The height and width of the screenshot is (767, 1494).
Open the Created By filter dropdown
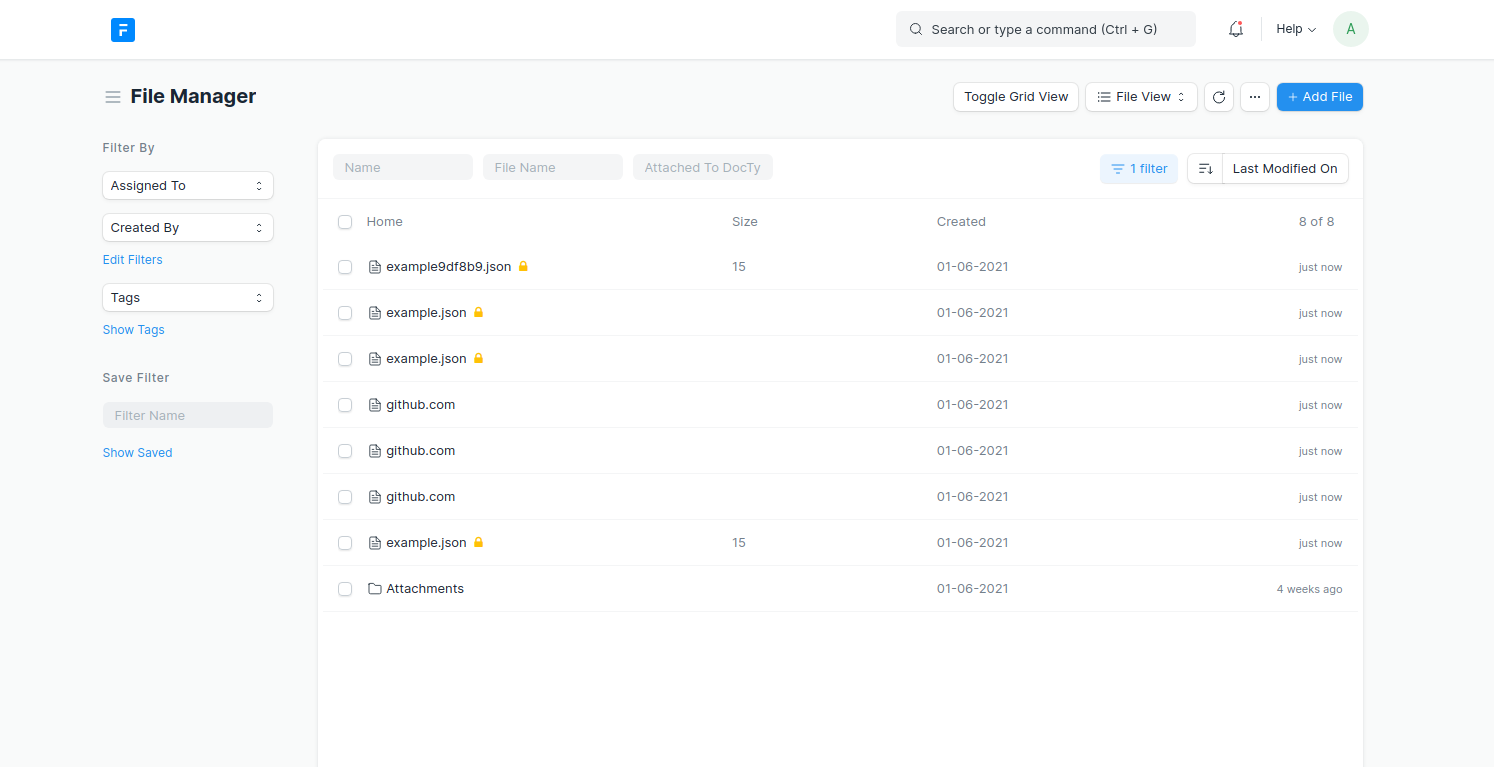tap(187, 227)
